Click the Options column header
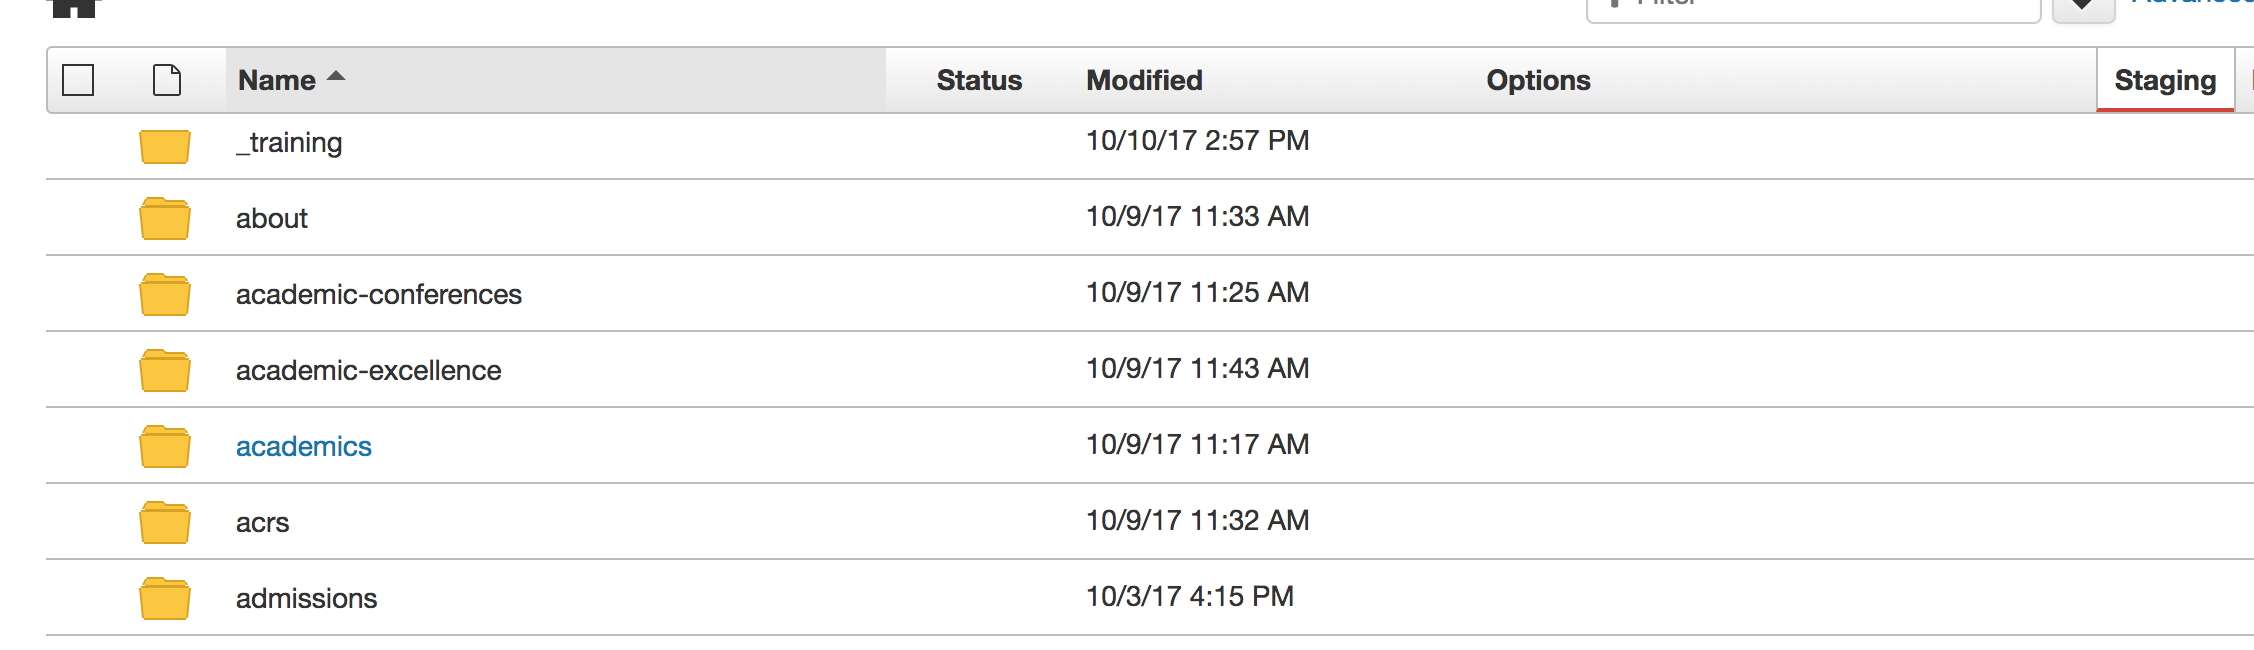 coord(1538,80)
